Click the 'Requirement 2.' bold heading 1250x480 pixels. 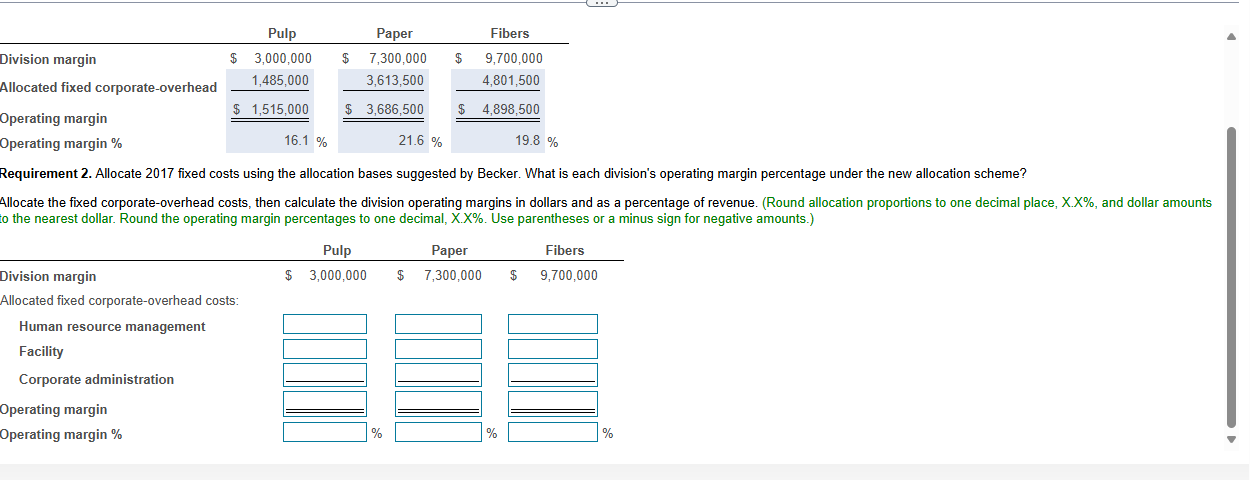(46, 173)
